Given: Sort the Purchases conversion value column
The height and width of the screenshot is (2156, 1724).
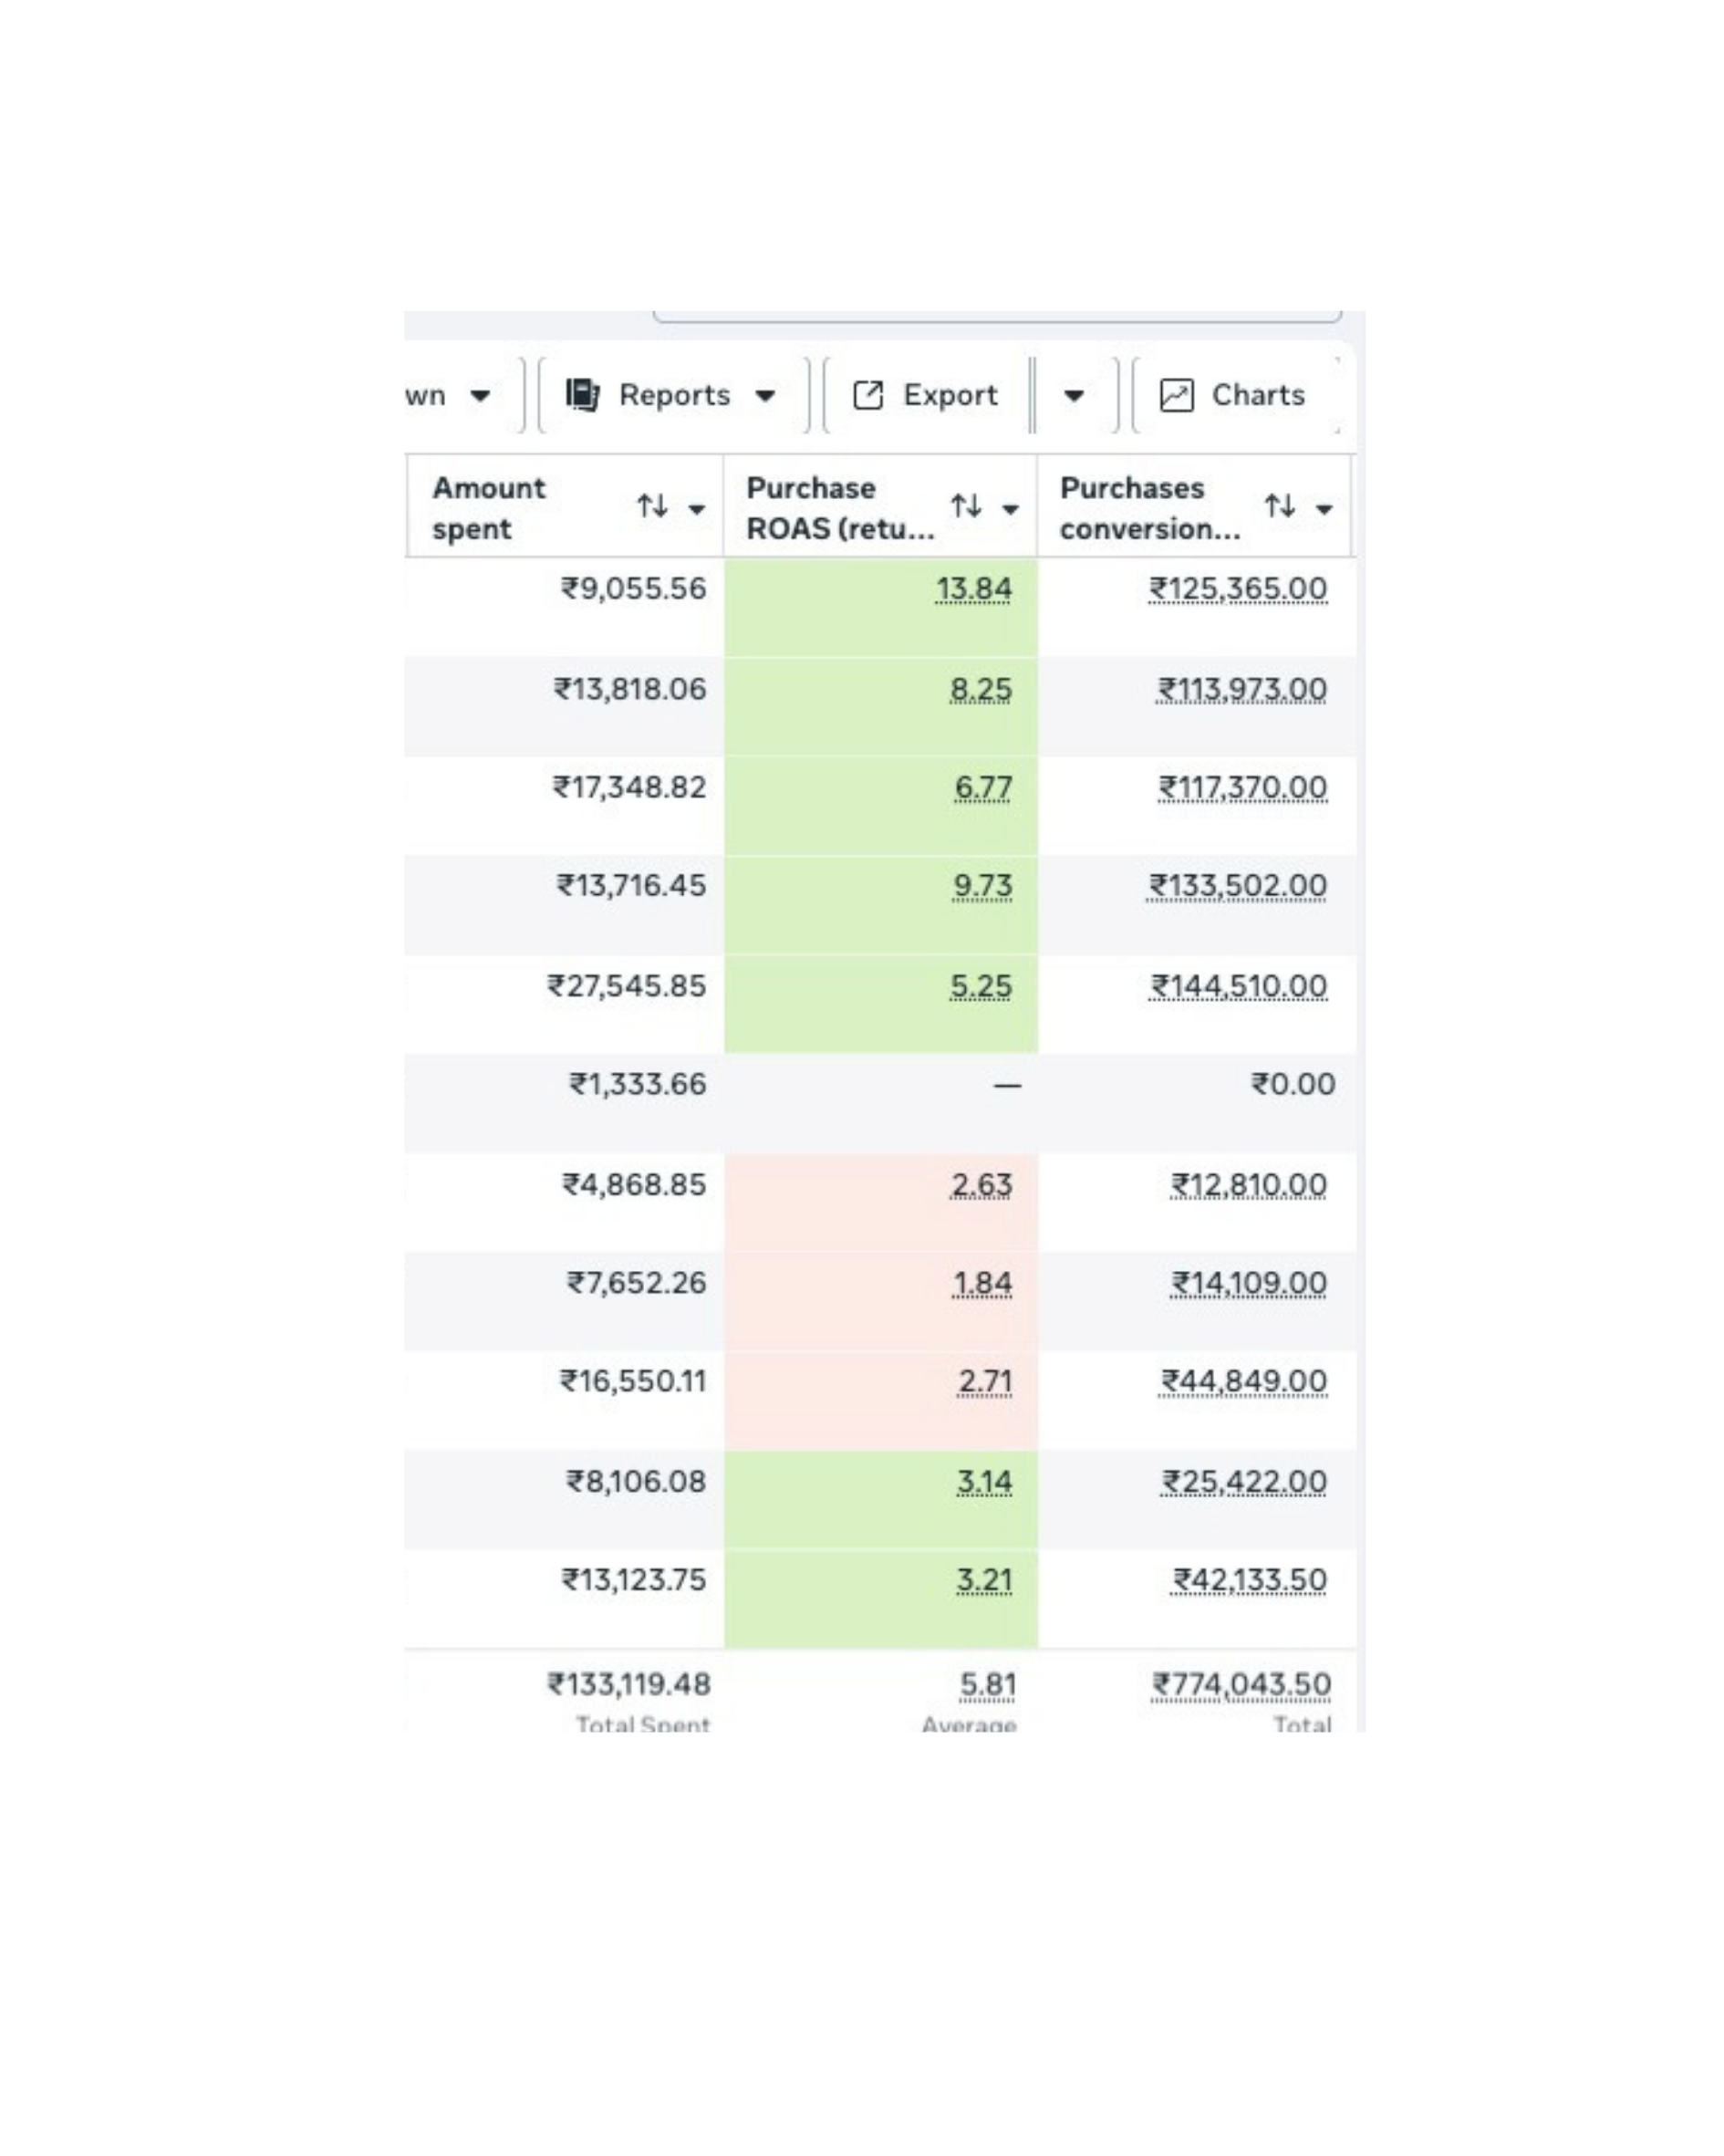Looking at the screenshot, I should [x=1280, y=506].
